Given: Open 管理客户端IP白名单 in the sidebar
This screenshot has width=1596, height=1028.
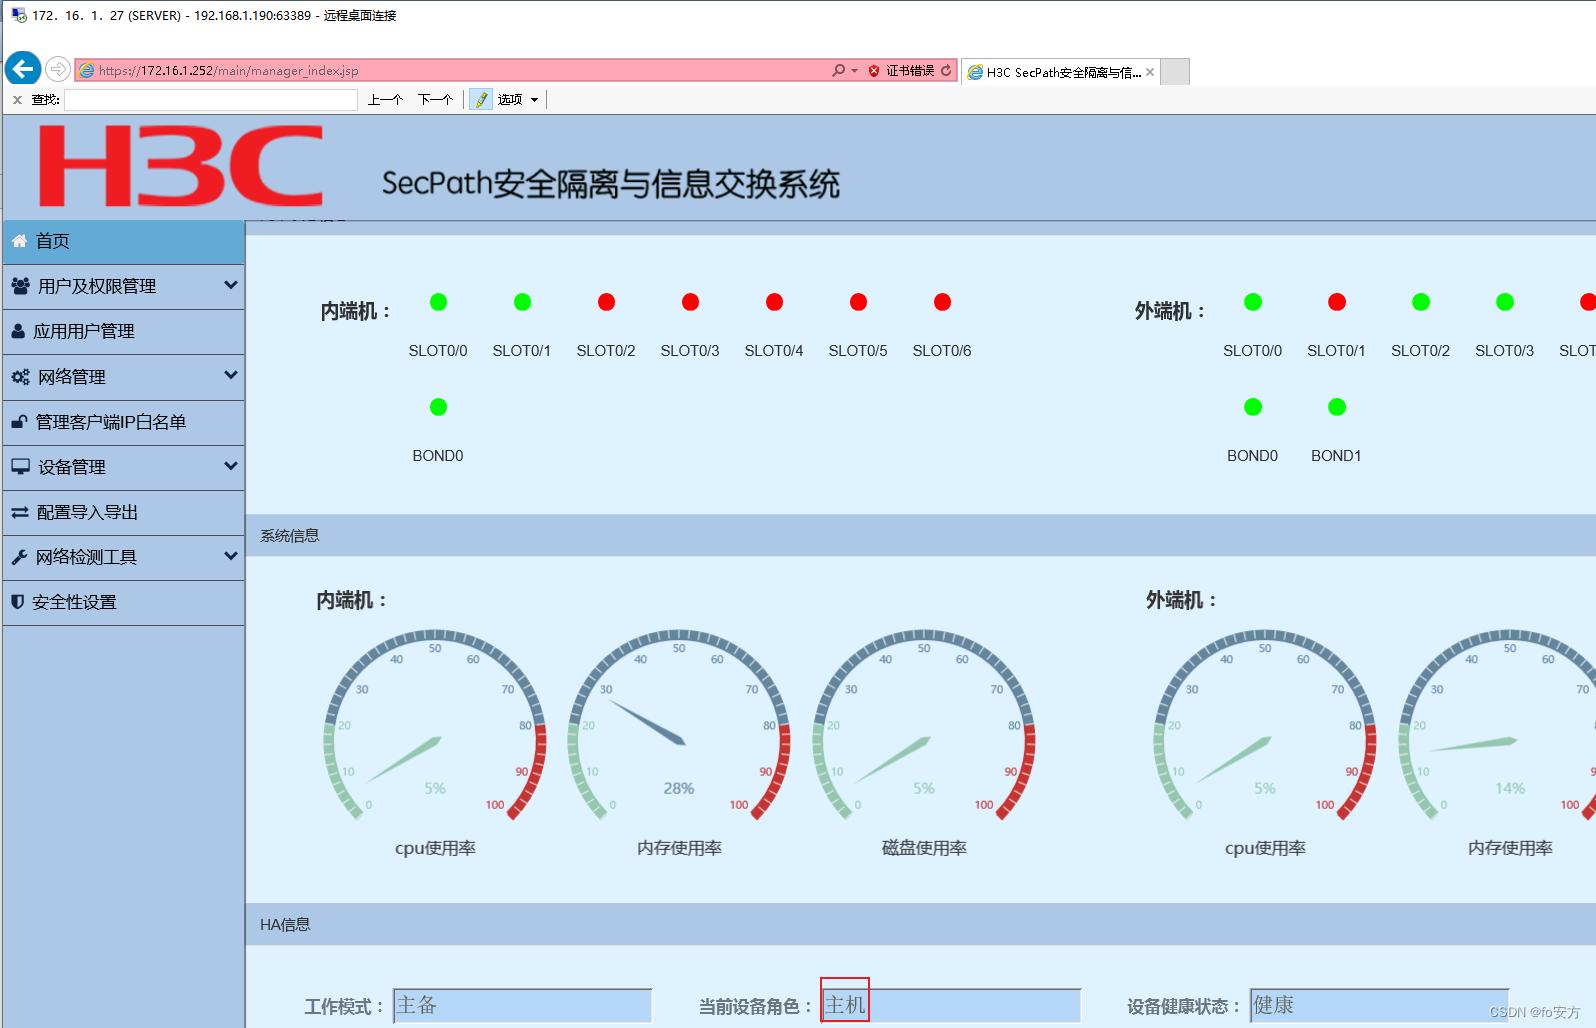Looking at the screenshot, I should click(x=124, y=422).
